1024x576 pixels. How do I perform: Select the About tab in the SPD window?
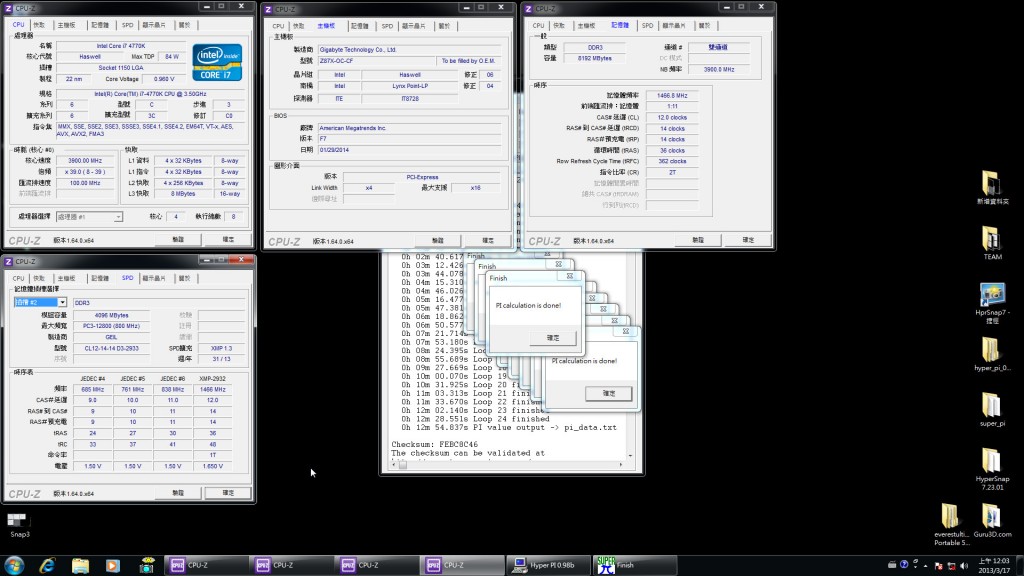click(185, 278)
